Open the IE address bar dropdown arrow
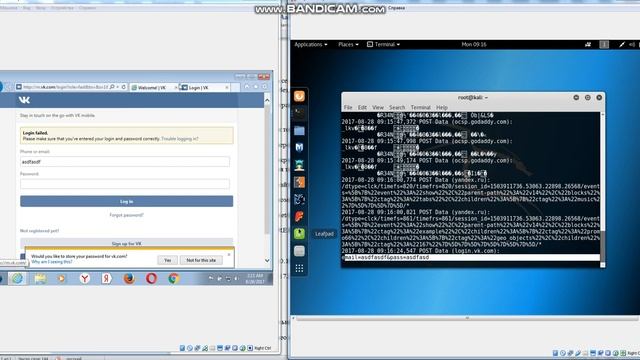The image size is (640, 360). pyautogui.click(x=118, y=87)
